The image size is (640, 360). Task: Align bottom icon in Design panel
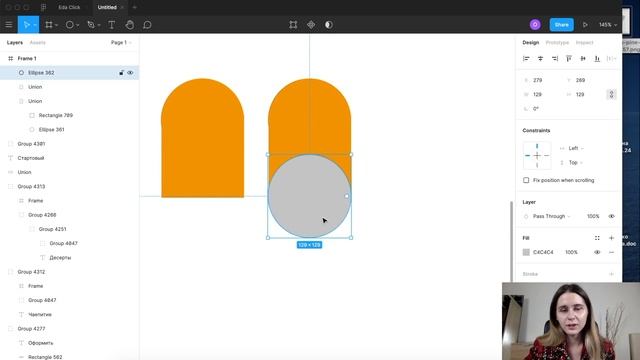coord(597,59)
